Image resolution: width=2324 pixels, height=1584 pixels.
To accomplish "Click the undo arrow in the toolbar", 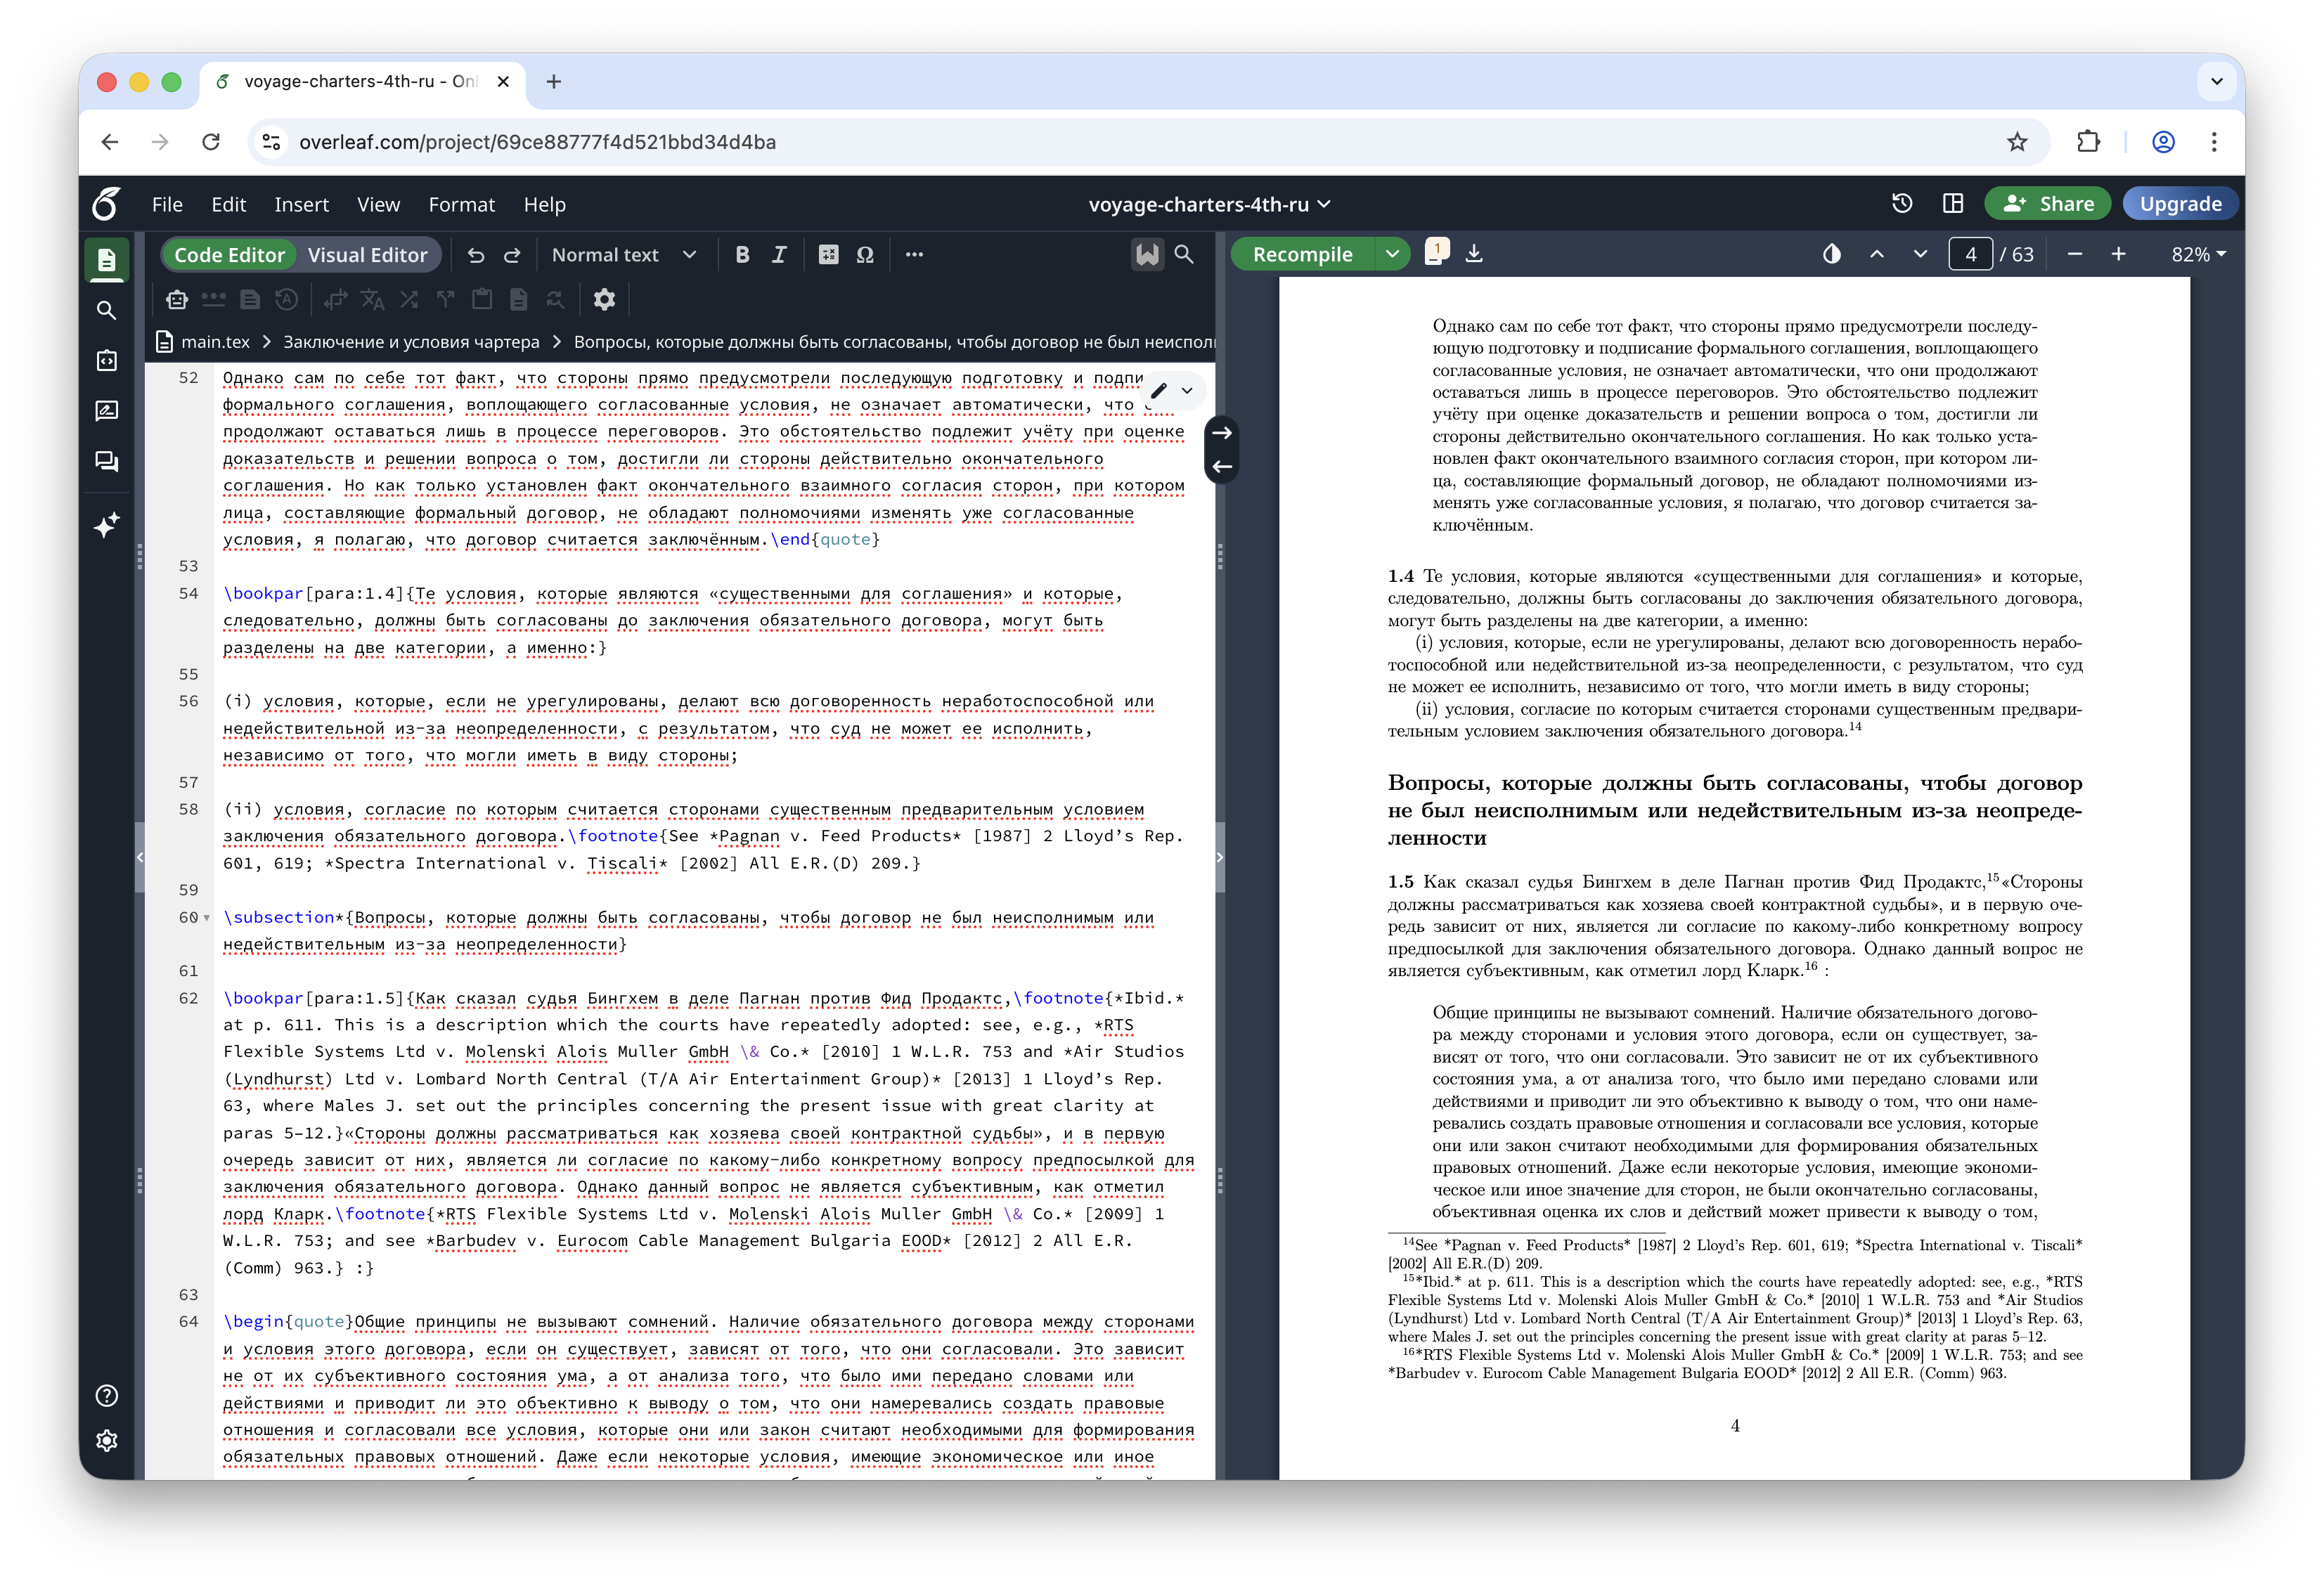I will click(x=476, y=255).
